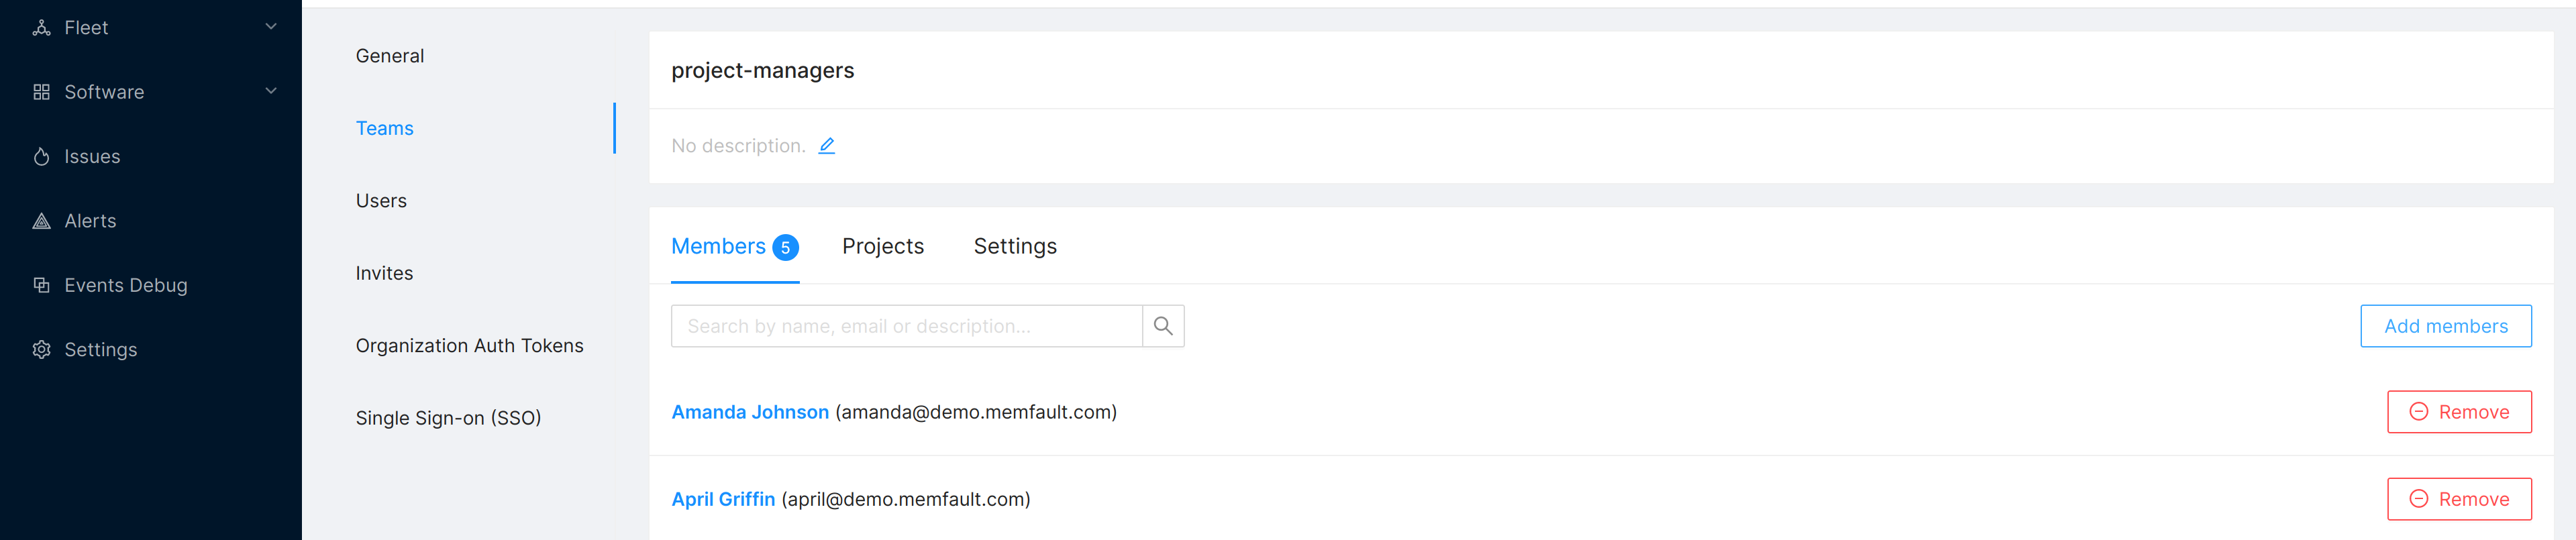Image resolution: width=2576 pixels, height=540 pixels.
Task: Click the Fleet icon in sidebar
Action: point(41,28)
